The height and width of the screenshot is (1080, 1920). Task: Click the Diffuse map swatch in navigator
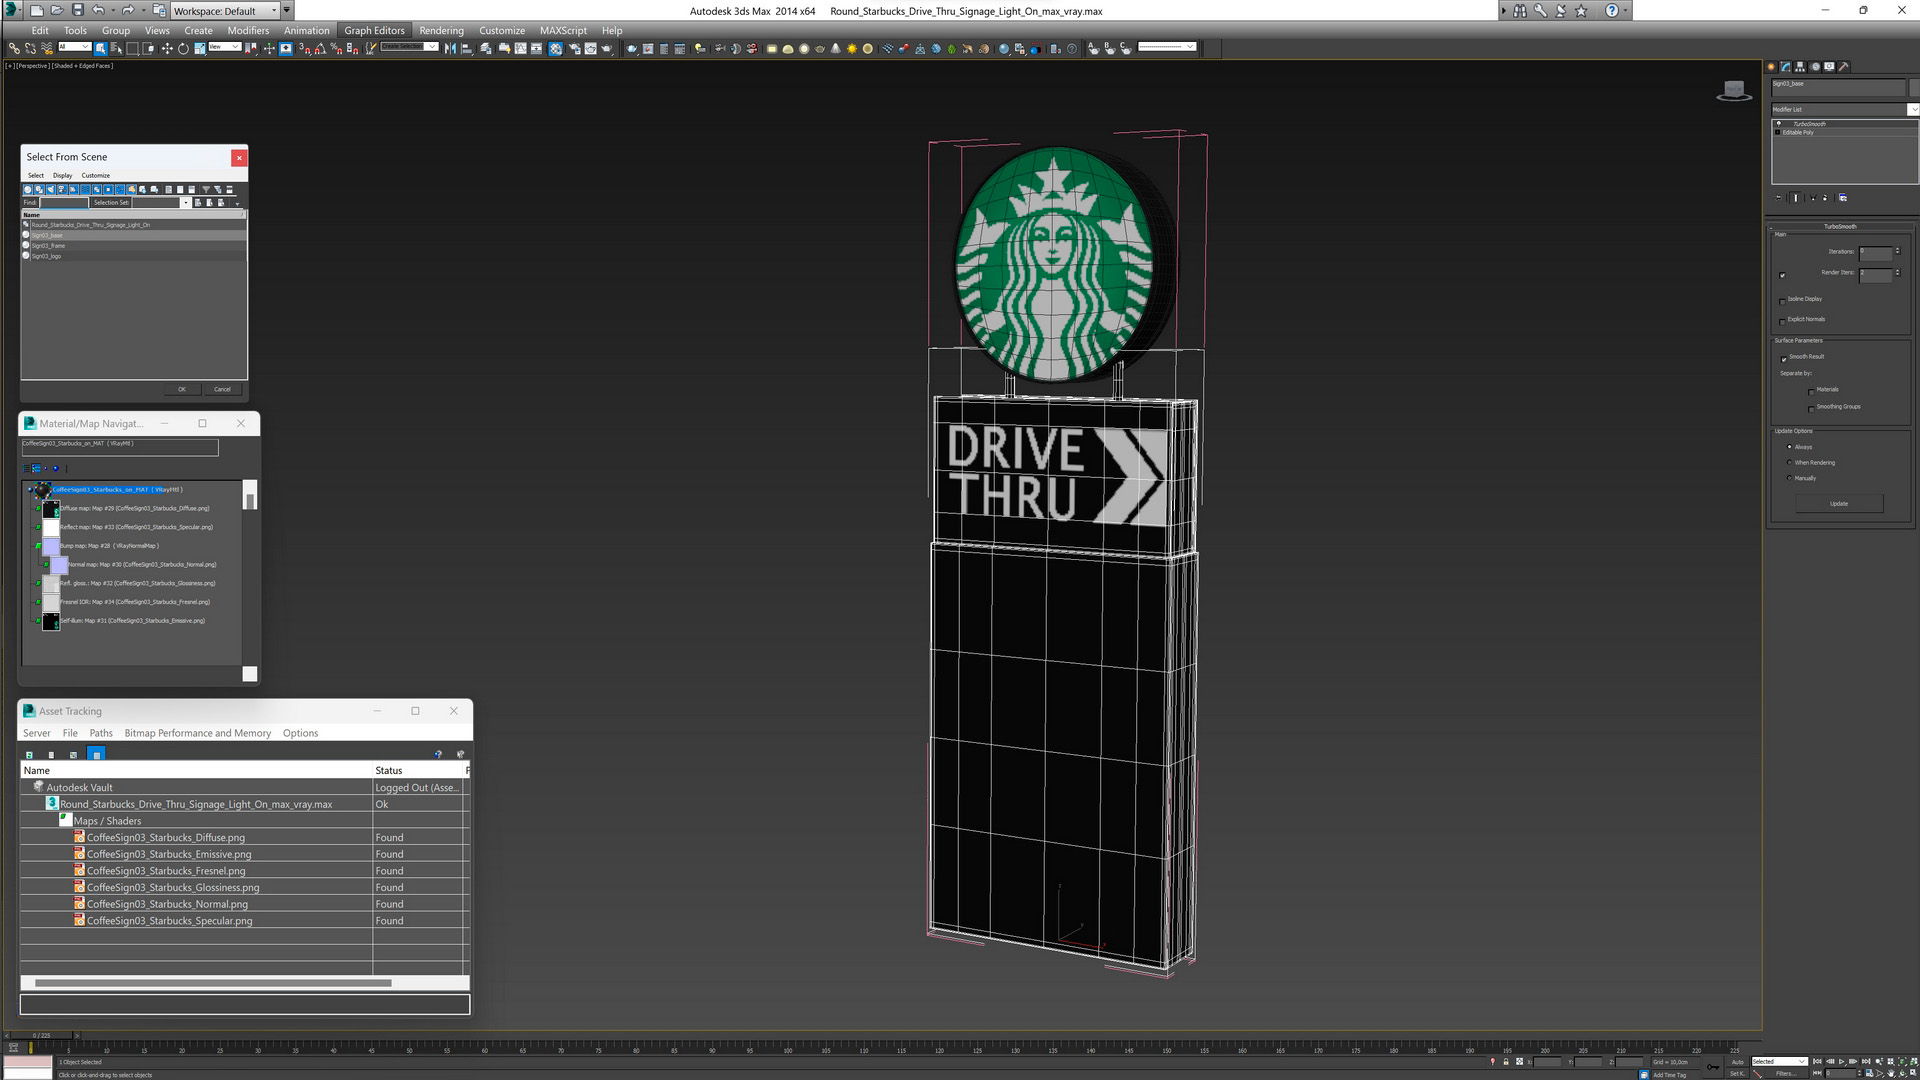click(51, 509)
